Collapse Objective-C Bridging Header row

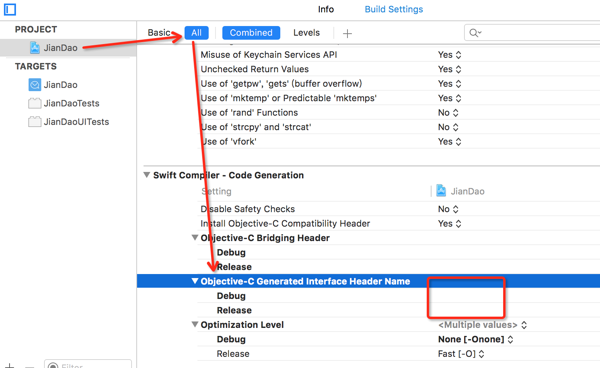coord(195,238)
